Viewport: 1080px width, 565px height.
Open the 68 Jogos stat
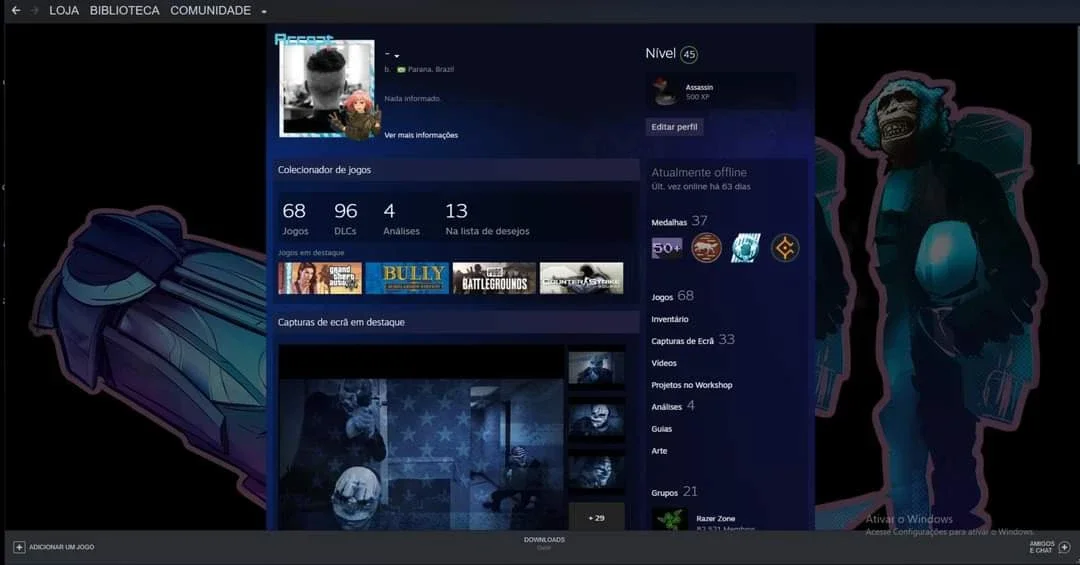[x=295, y=218]
